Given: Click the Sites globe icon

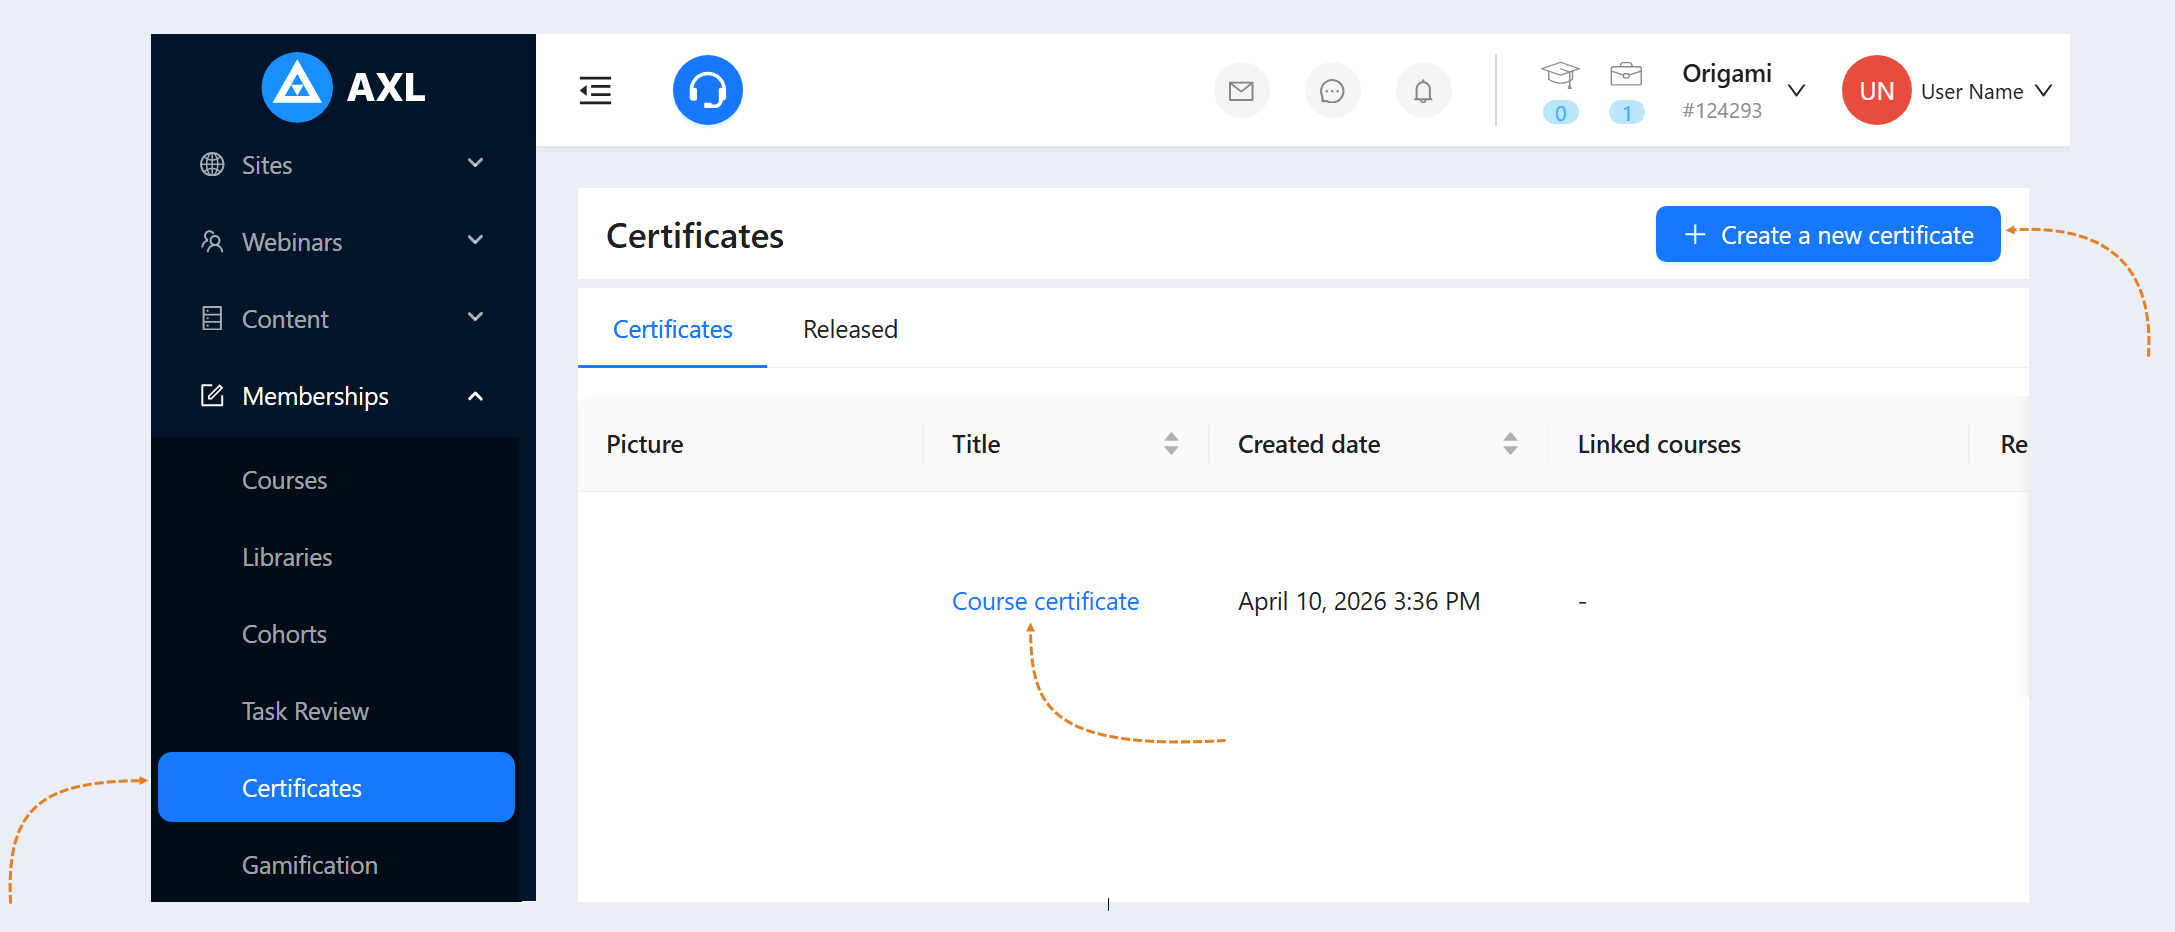Looking at the screenshot, I should pos(212,164).
